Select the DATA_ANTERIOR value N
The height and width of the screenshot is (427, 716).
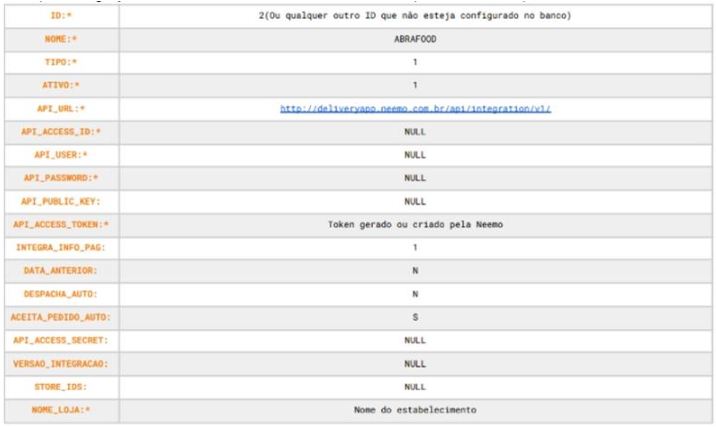pos(415,271)
